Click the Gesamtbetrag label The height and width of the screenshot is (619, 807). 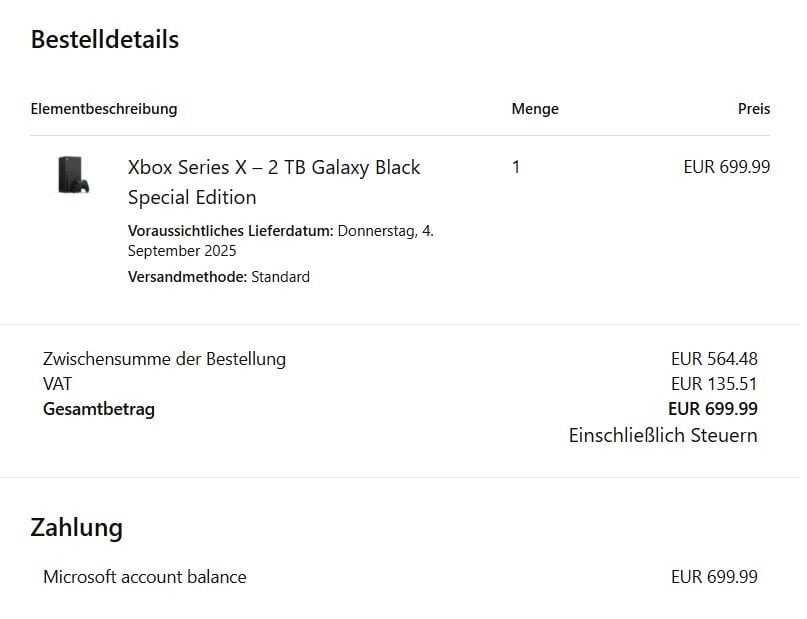(x=99, y=410)
